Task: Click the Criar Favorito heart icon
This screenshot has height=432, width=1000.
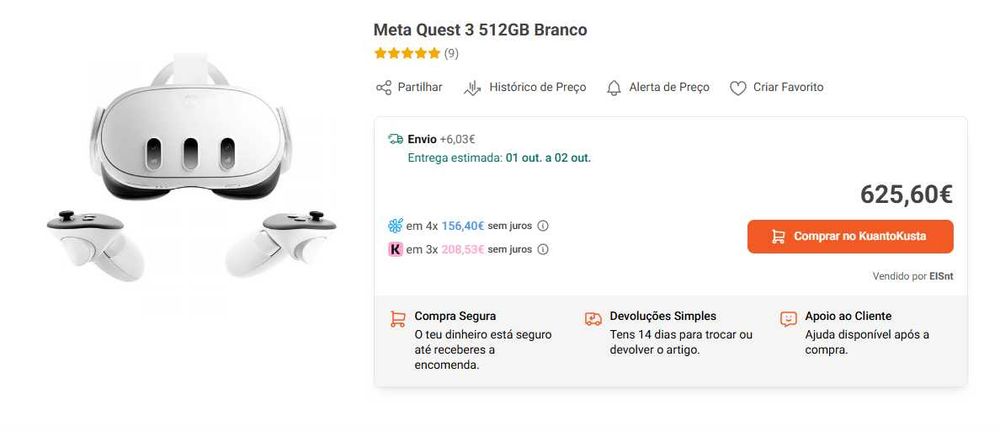Action: (738, 88)
